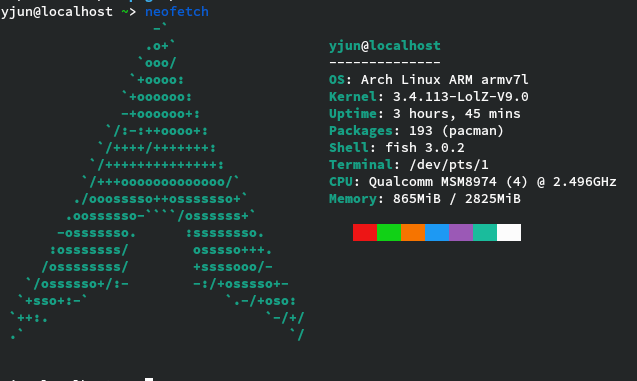The image size is (637, 381).
Task: Click 'Arch Linux ARM armv7l' value
Action: click(444, 80)
